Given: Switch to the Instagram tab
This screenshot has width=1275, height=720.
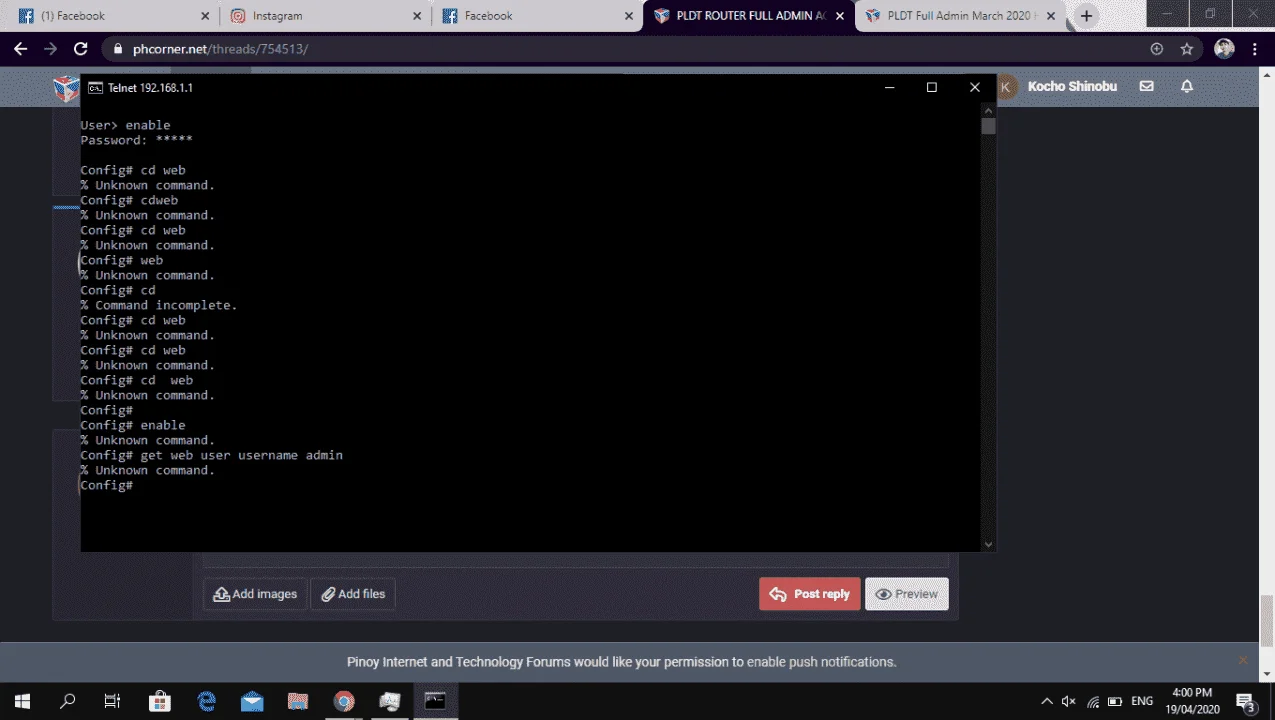Looking at the screenshot, I should [325, 16].
